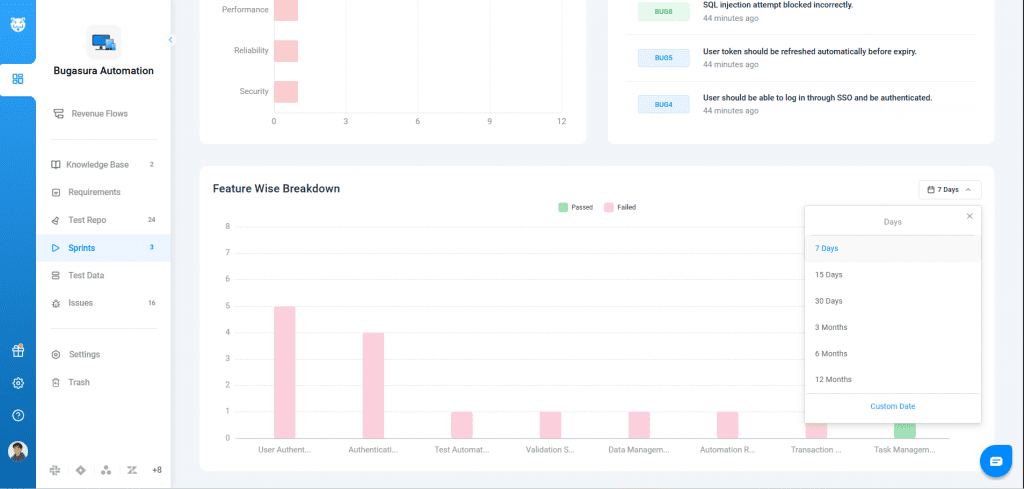Choose the 3 Months option

click(x=830, y=327)
